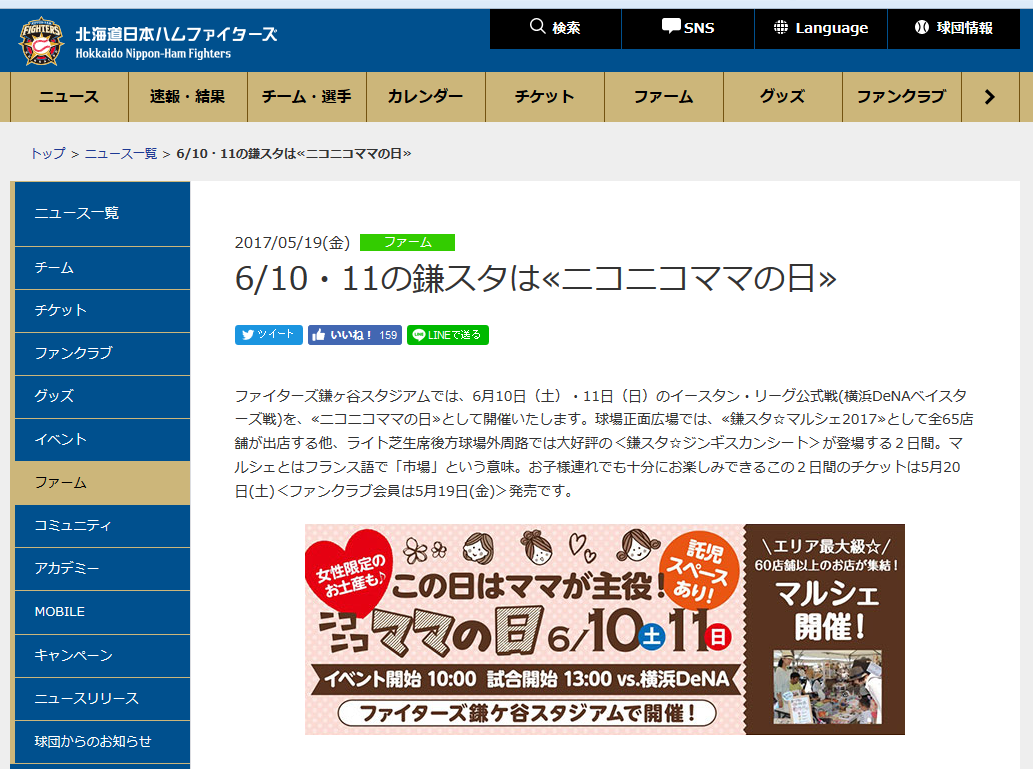
Task: Click the date 2017/05/19(金)
Action: point(293,242)
